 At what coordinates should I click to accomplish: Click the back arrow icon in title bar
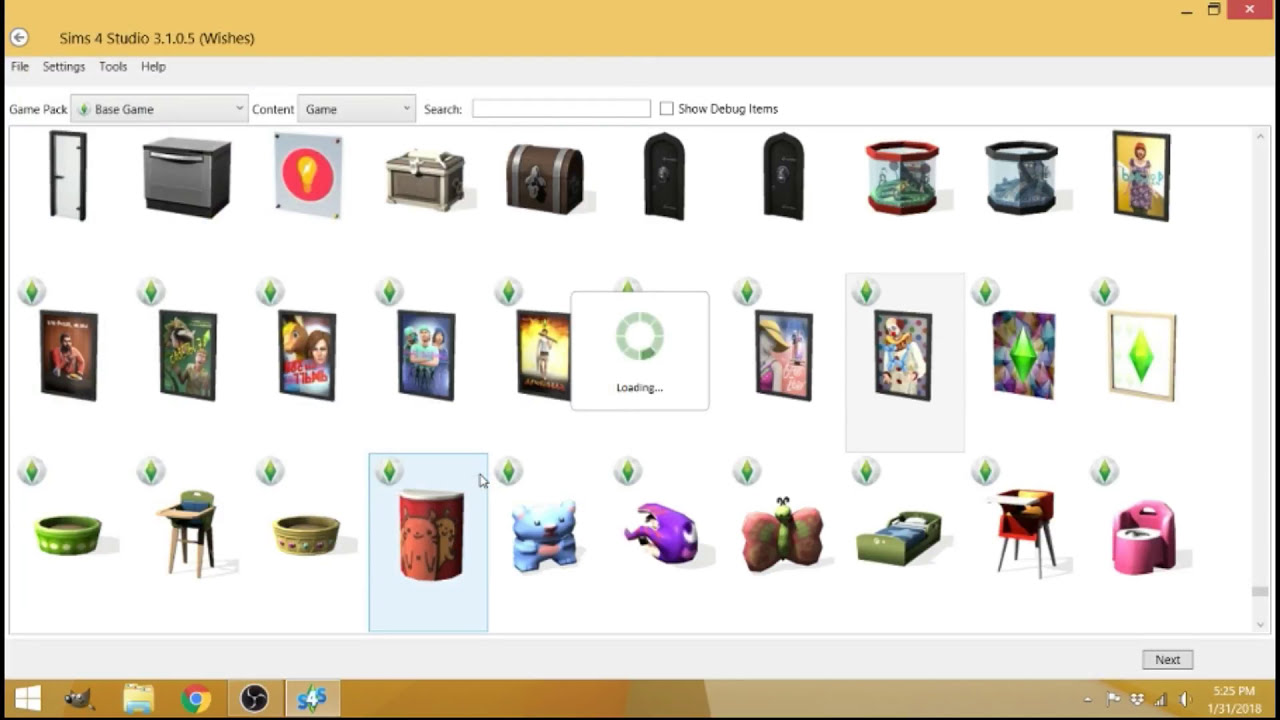click(19, 38)
